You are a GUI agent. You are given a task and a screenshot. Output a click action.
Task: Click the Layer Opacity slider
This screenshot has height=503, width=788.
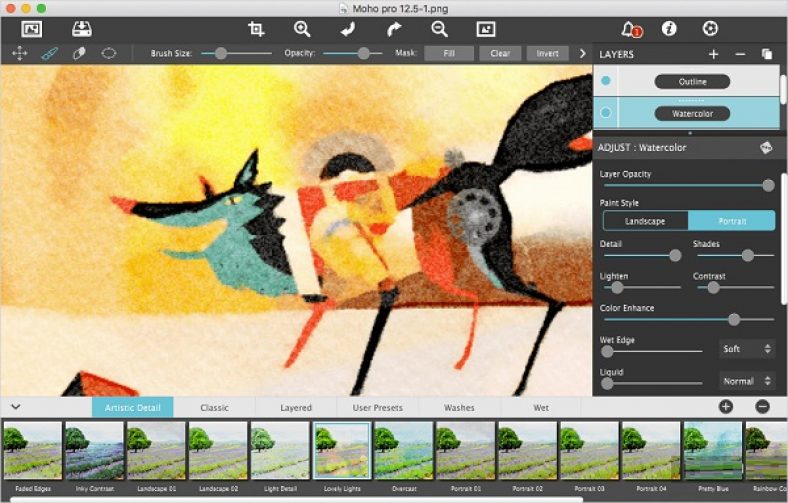(x=689, y=185)
